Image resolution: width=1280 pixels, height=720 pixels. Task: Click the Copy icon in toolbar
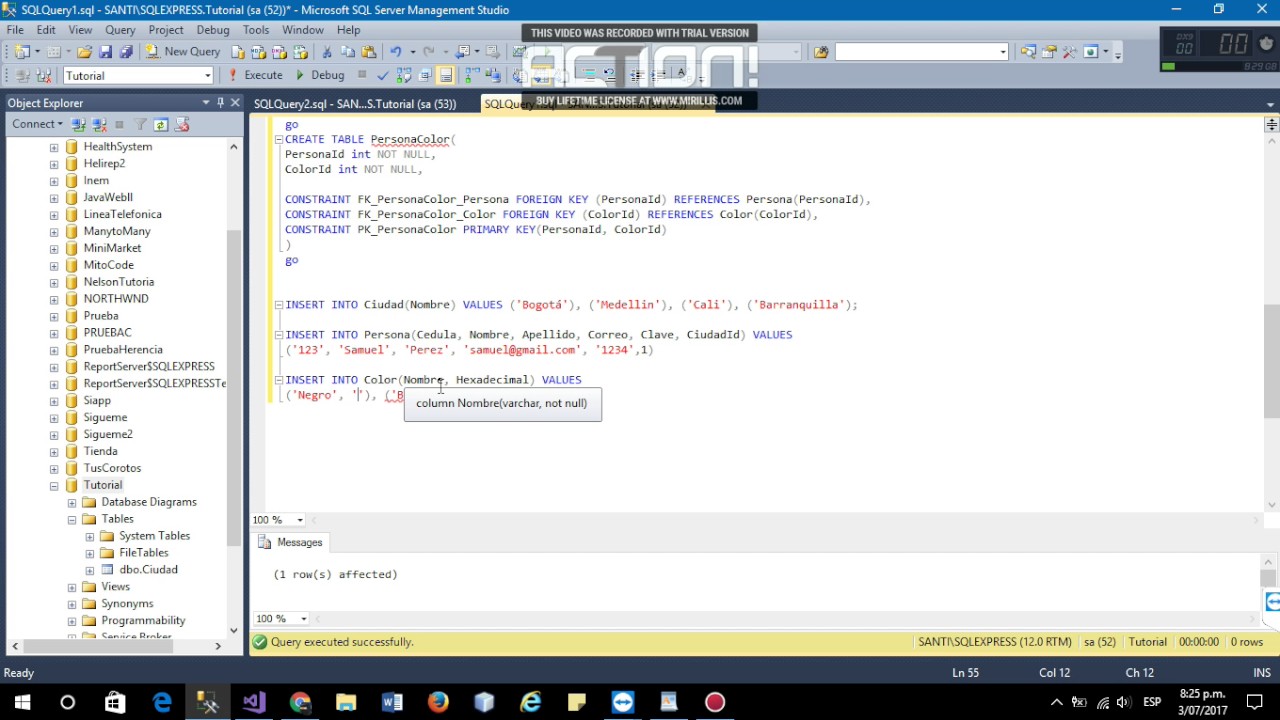347,52
